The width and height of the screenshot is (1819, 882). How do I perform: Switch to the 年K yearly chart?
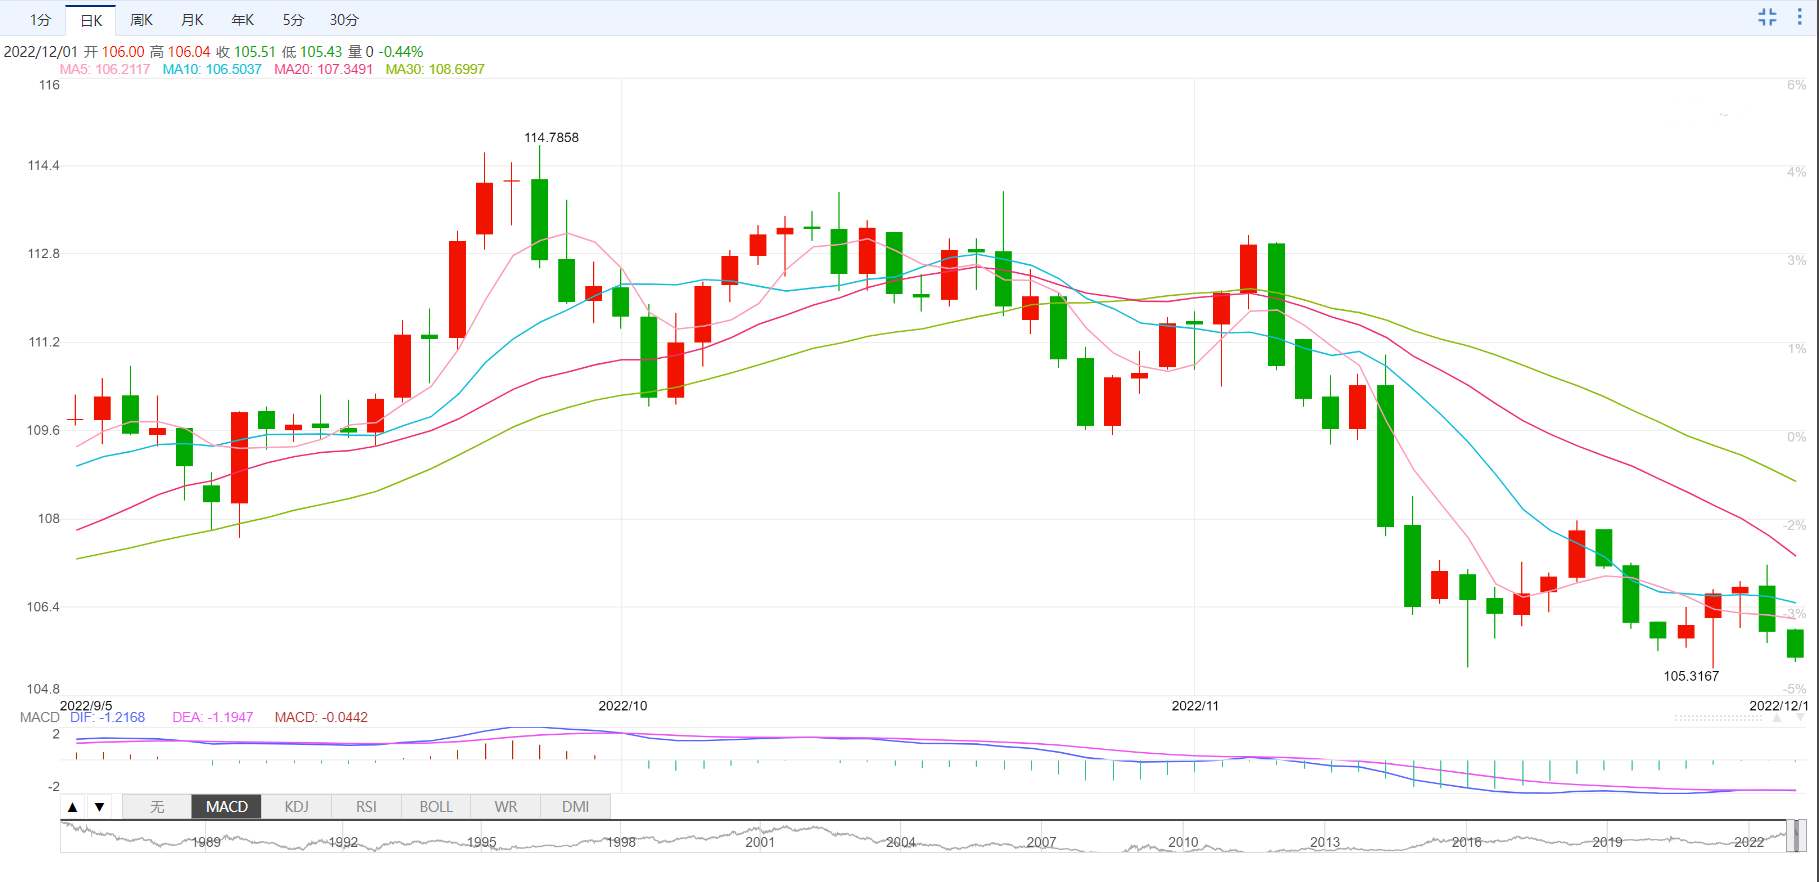point(243,20)
